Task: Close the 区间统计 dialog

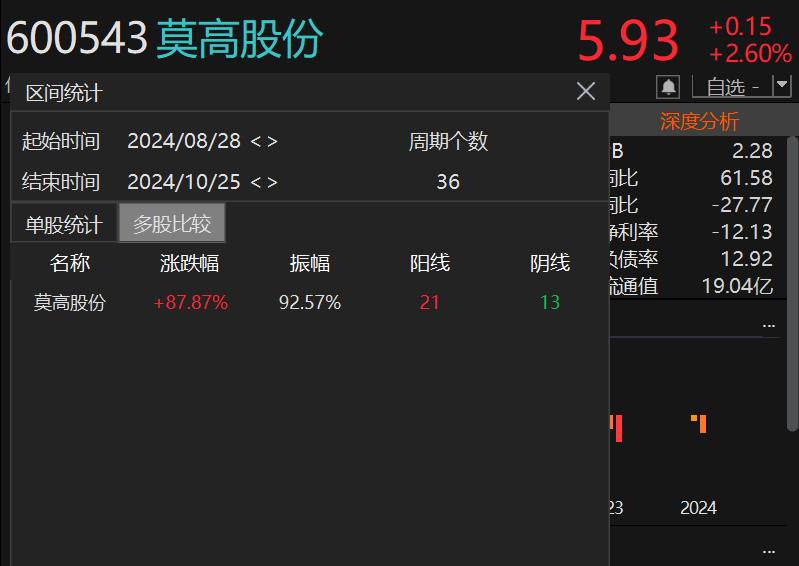Action: coord(585,92)
